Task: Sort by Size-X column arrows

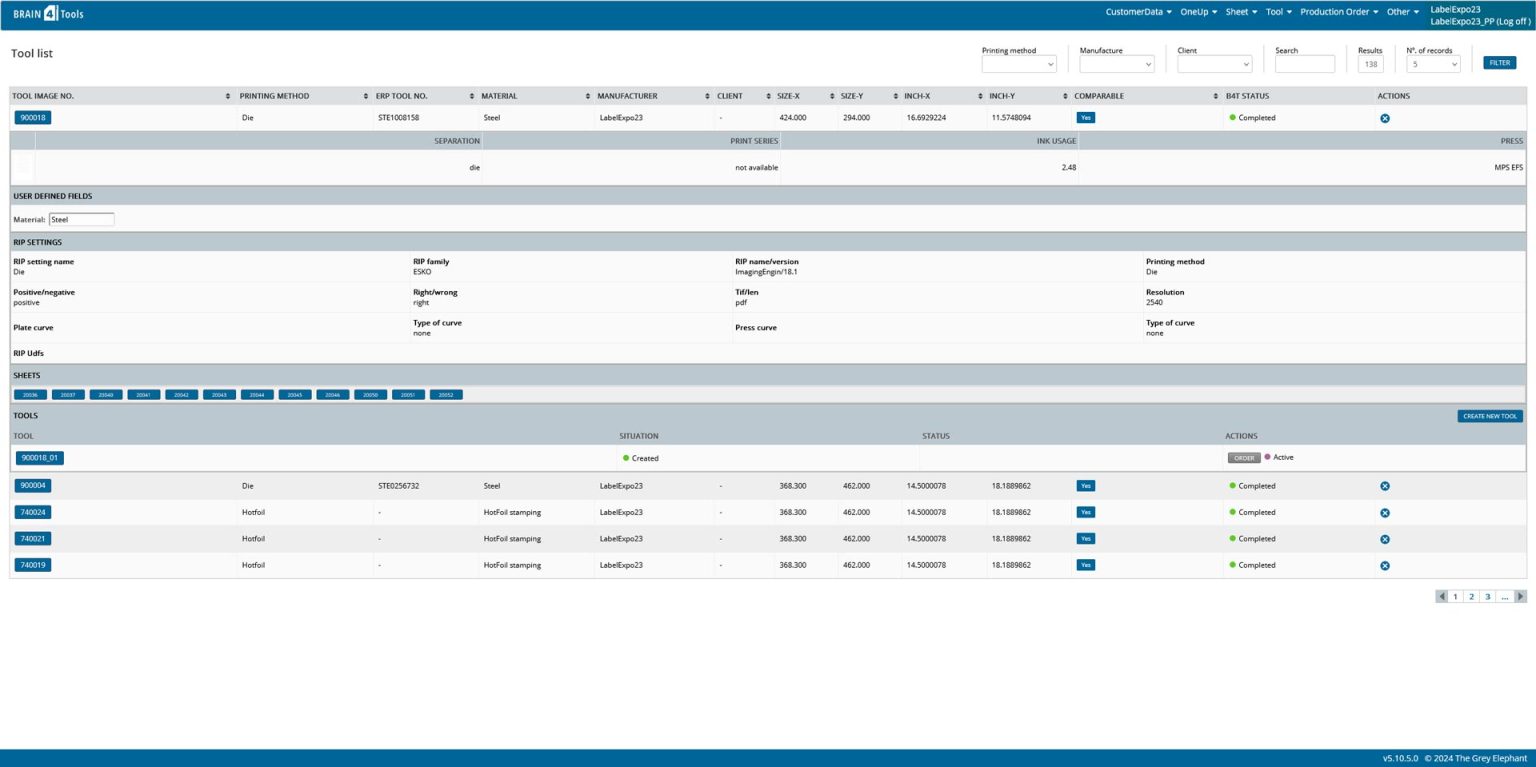Action: (x=831, y=96)
